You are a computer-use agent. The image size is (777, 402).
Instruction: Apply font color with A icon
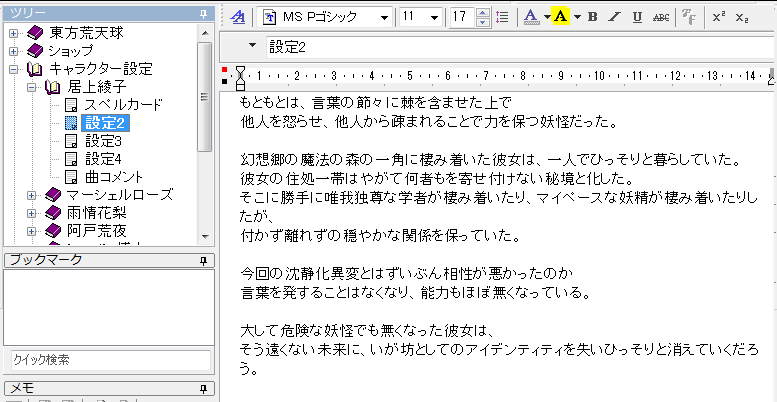click(531, 17)
